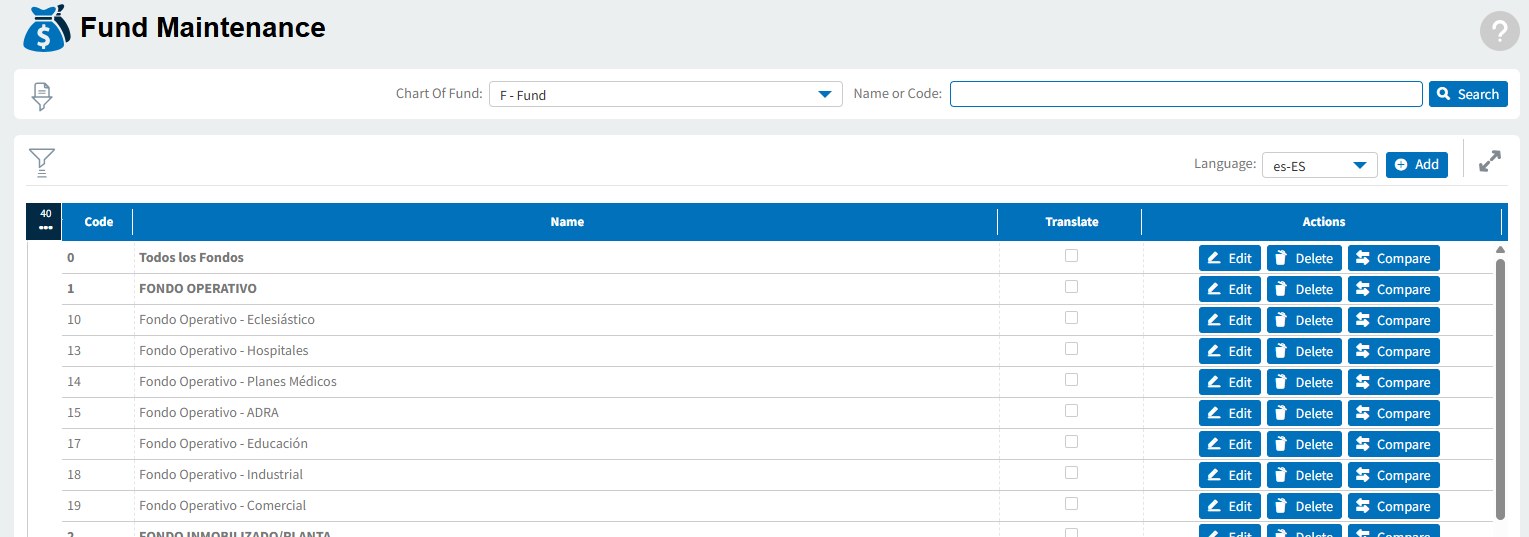Click the Translate column header

pyautogui.click(x=1071, y=222)
